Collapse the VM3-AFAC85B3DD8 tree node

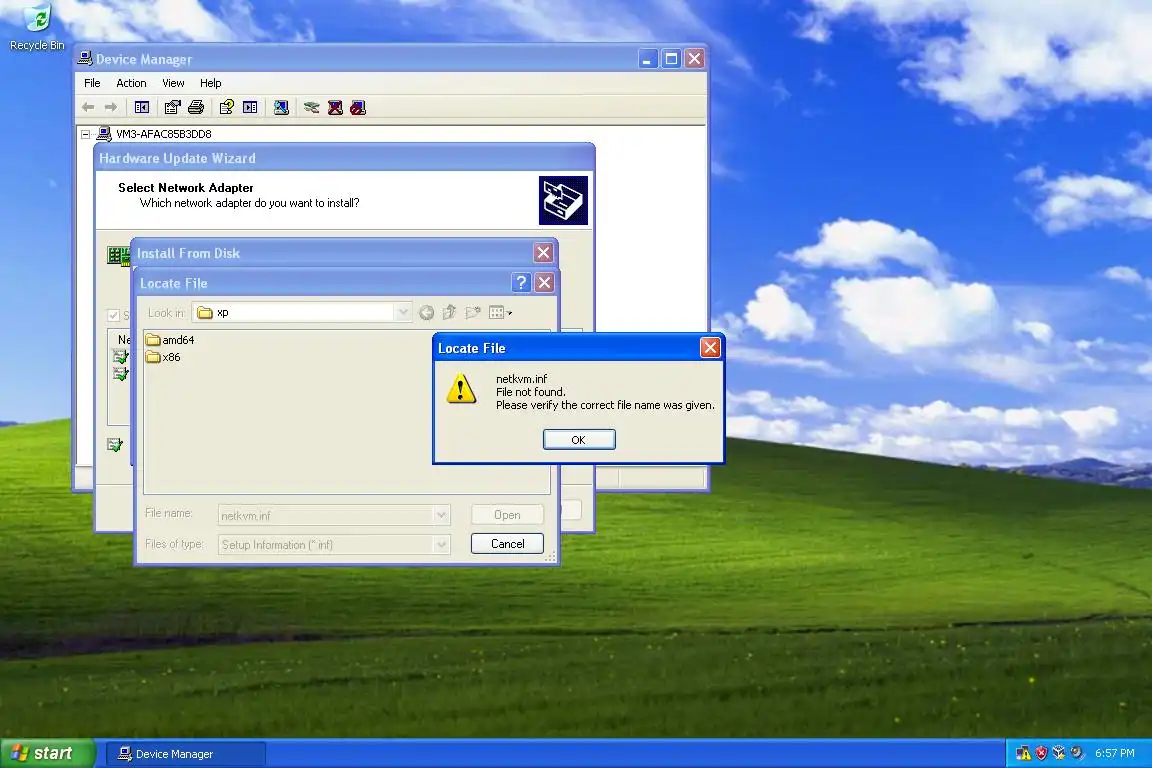click(85, 134)
